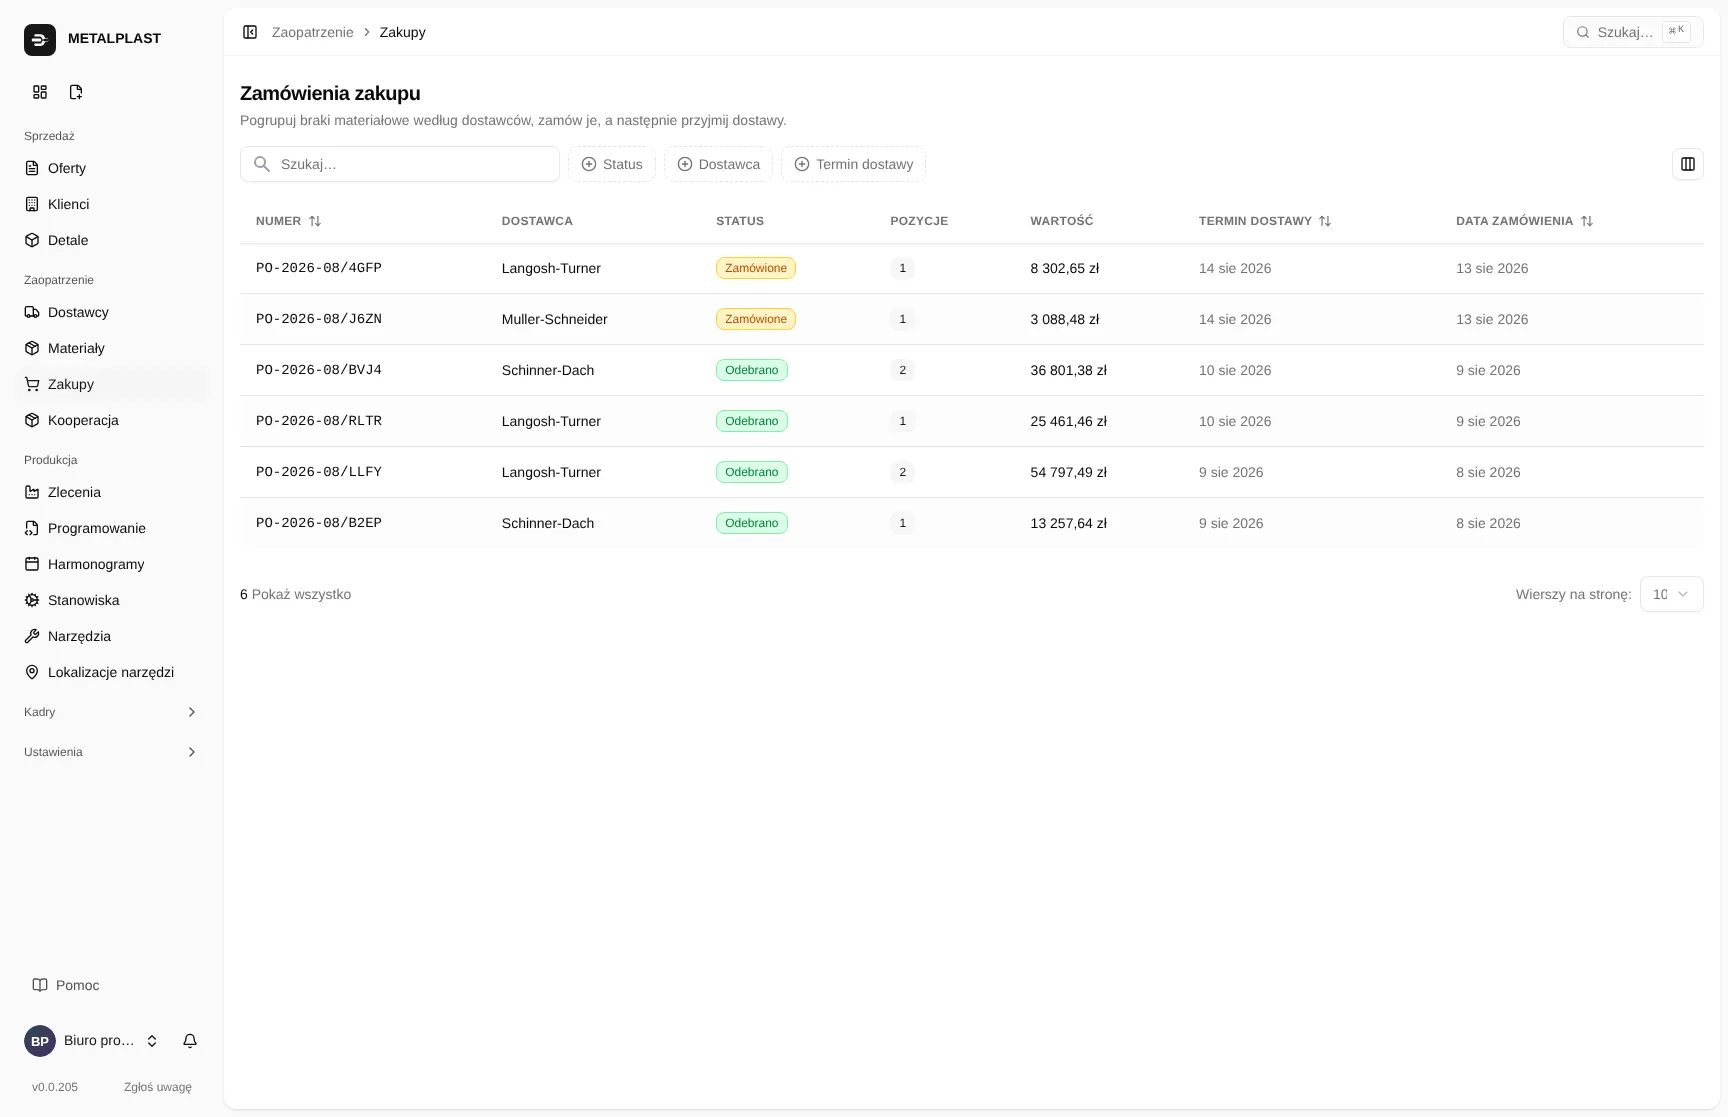Click the Lokalizacje narzędzi pin icon

32,672
